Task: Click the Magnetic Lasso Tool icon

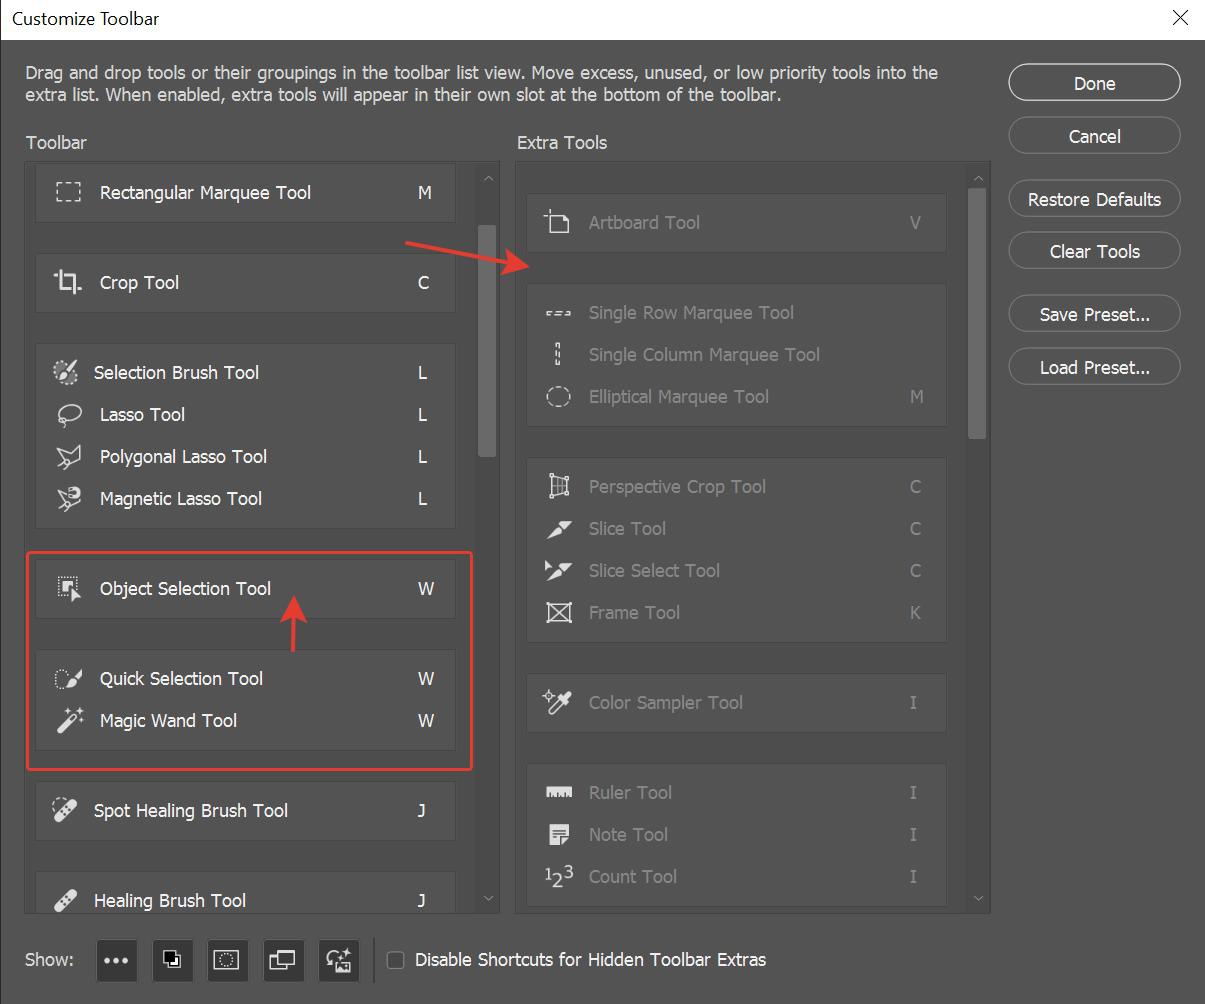Action: click(x=68, y=499)
